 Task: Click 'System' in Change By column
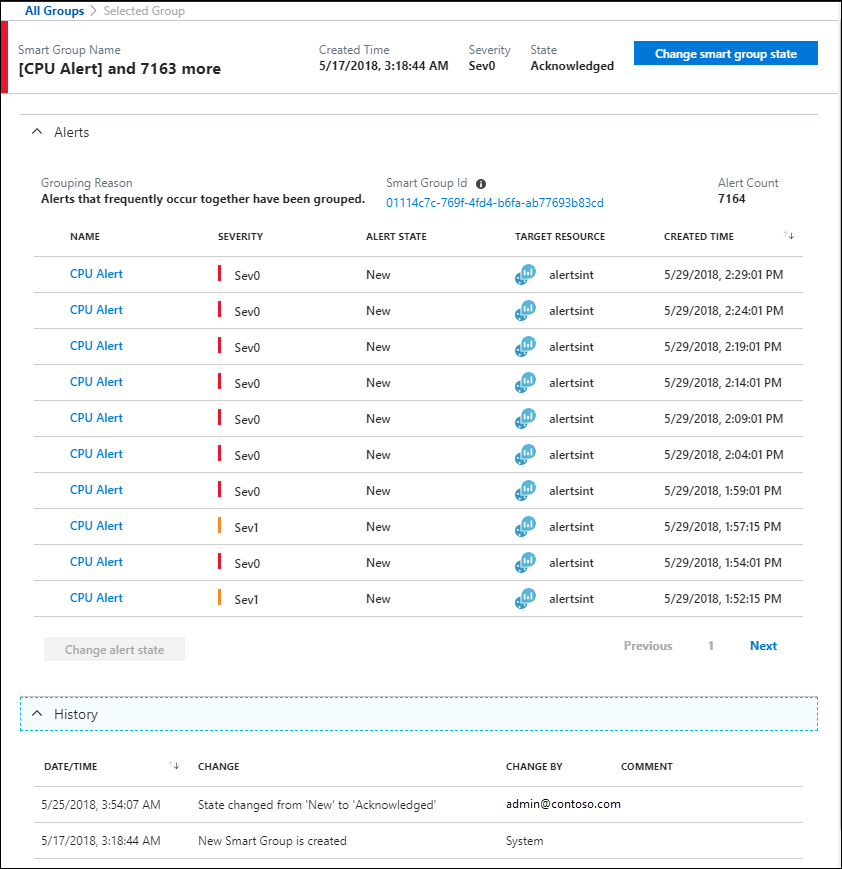[524, 841]
